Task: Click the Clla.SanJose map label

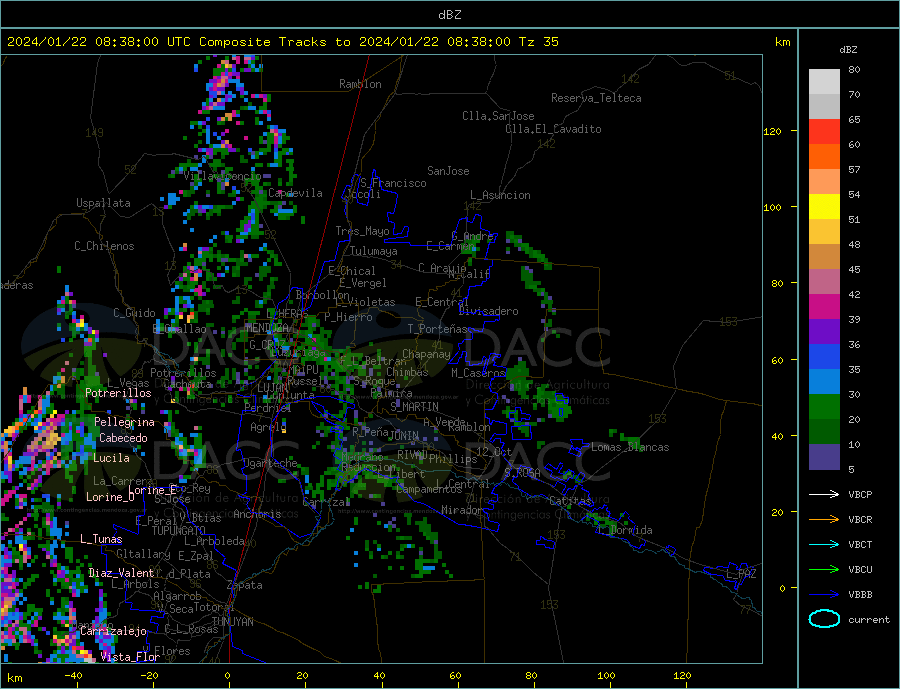Action: tap(498, 116)
